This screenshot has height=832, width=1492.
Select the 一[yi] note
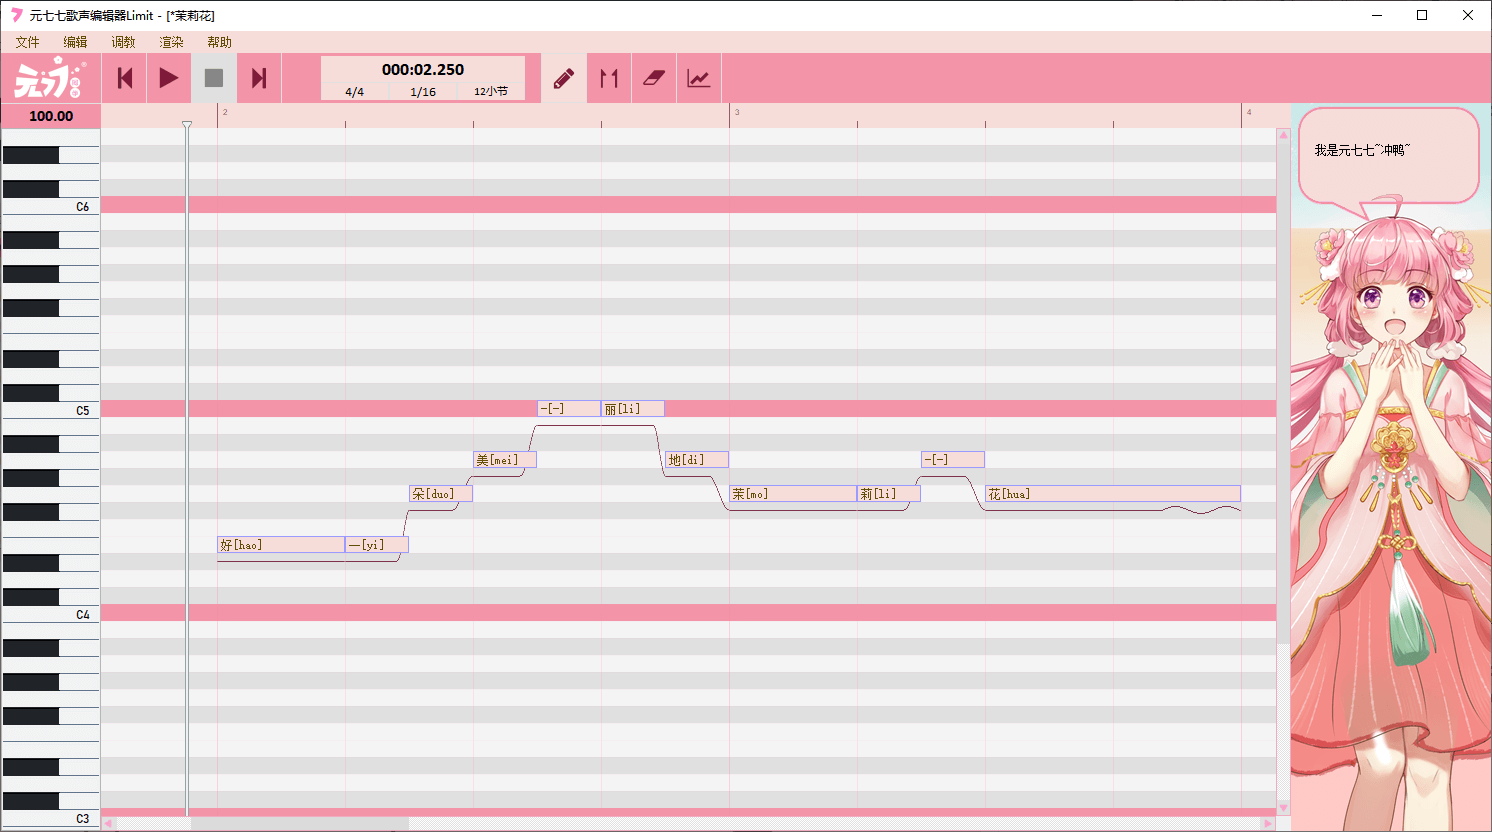point(377,545)
